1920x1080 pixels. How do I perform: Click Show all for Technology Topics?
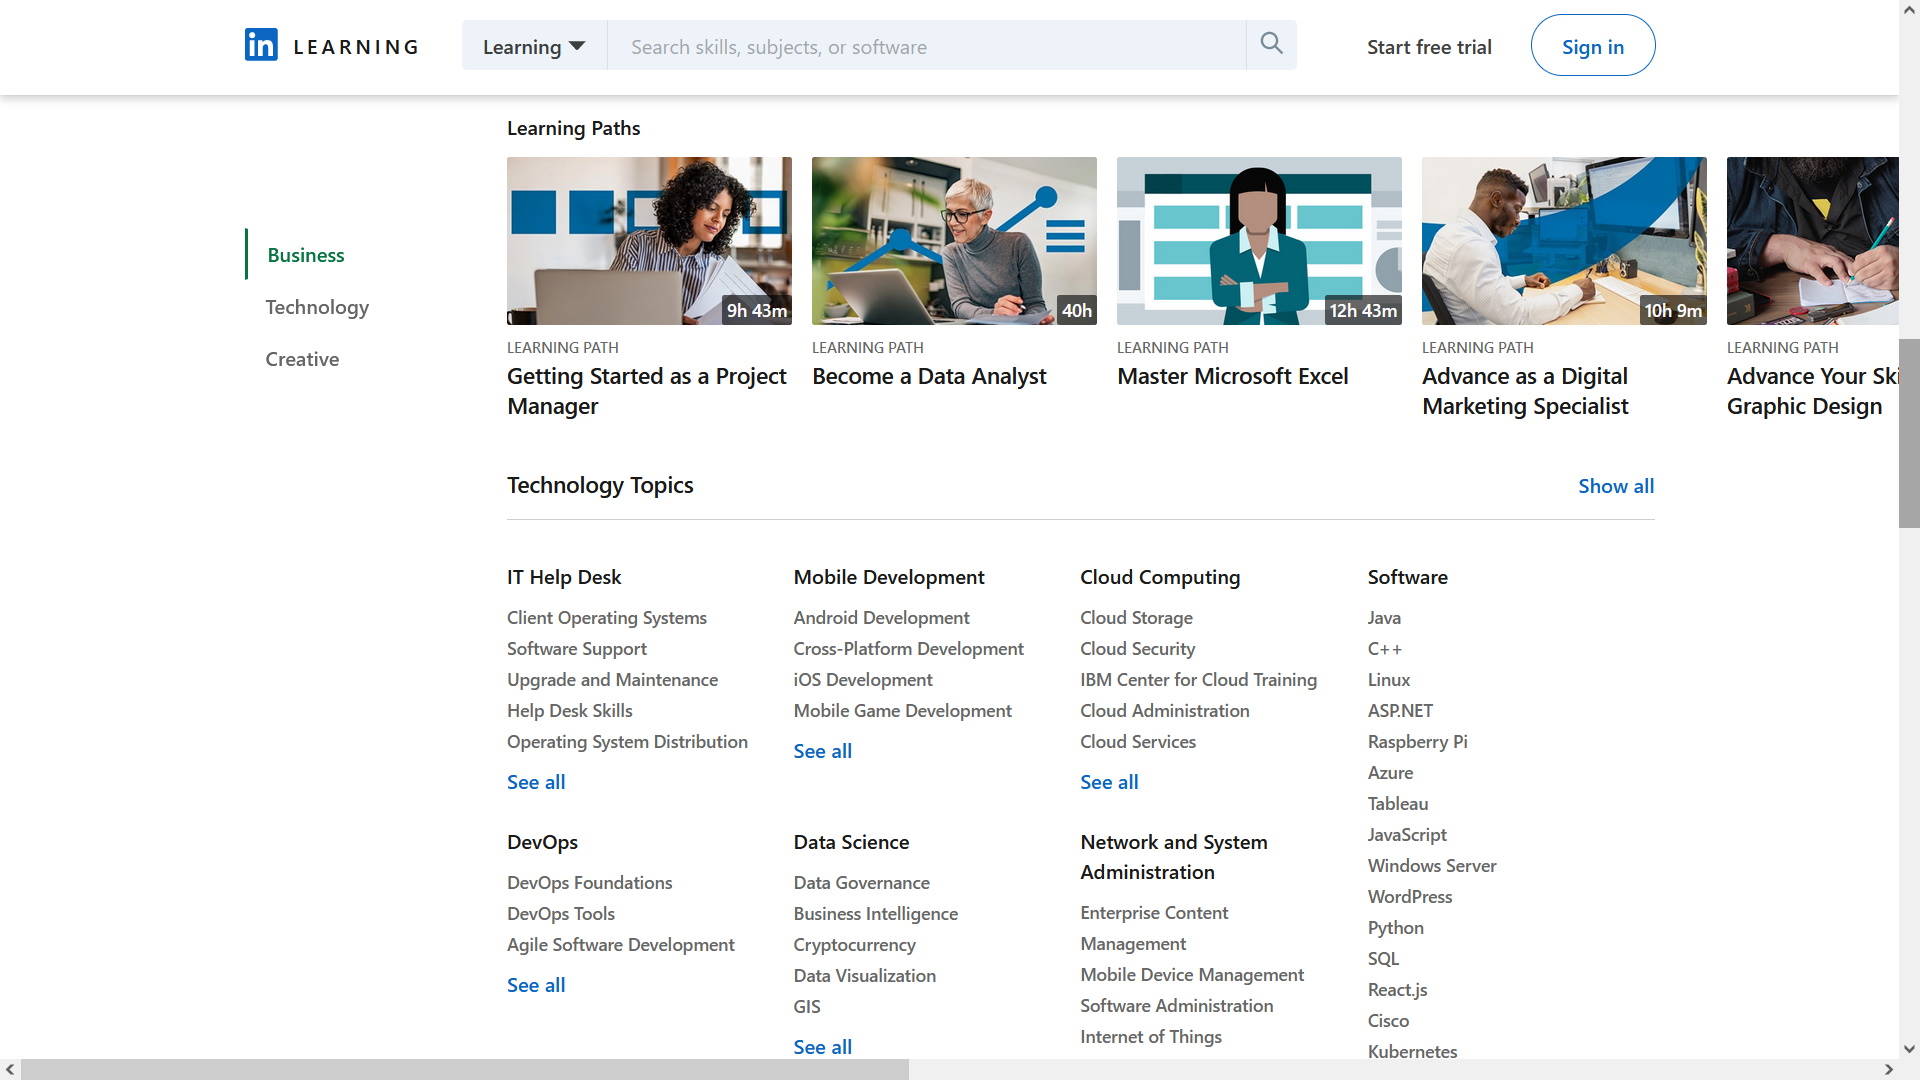(x=1616, y=486)
